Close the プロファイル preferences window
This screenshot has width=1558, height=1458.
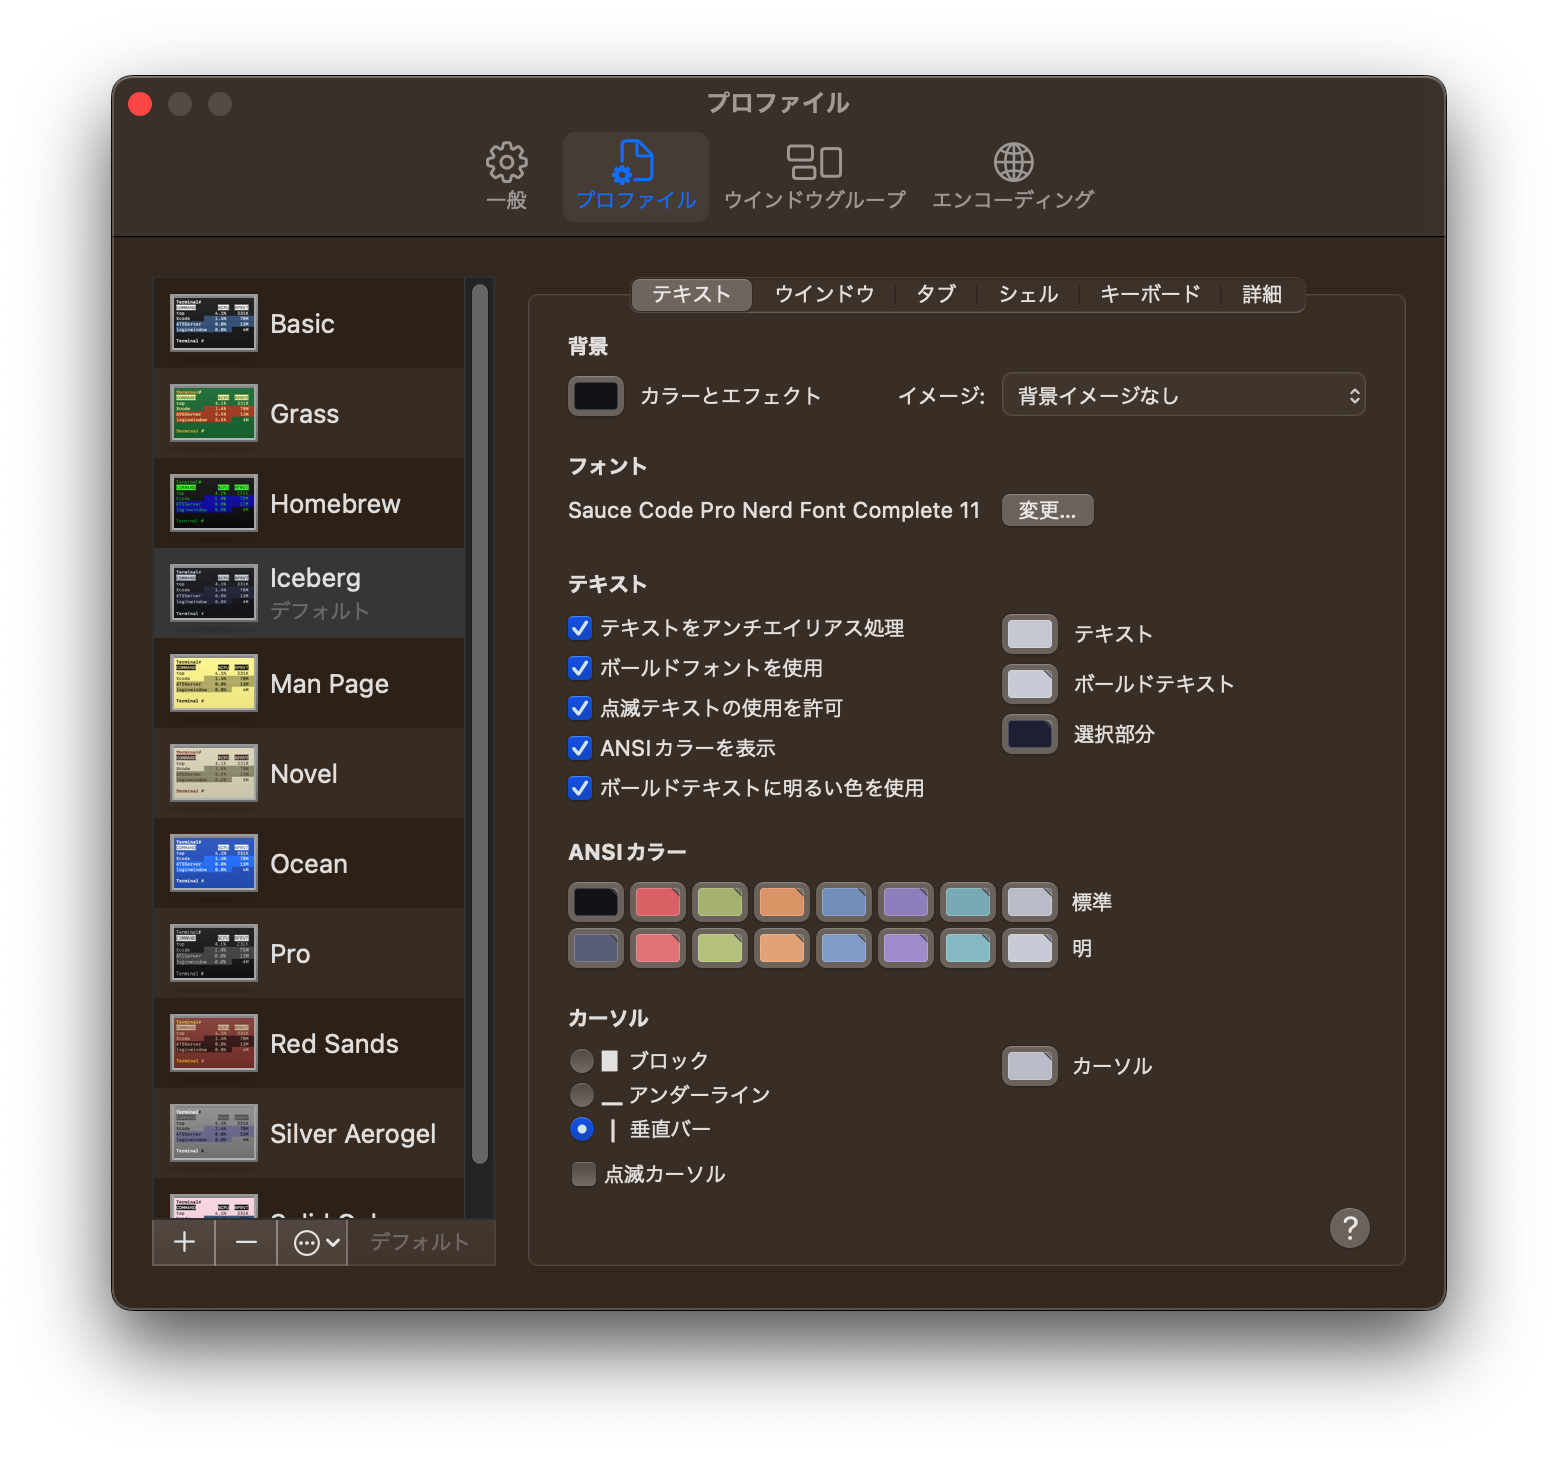[140, 104]
